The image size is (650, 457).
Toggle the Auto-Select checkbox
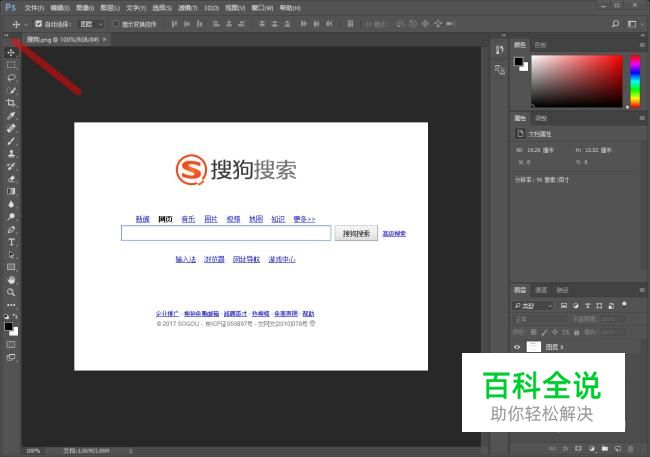pos(39,24)
